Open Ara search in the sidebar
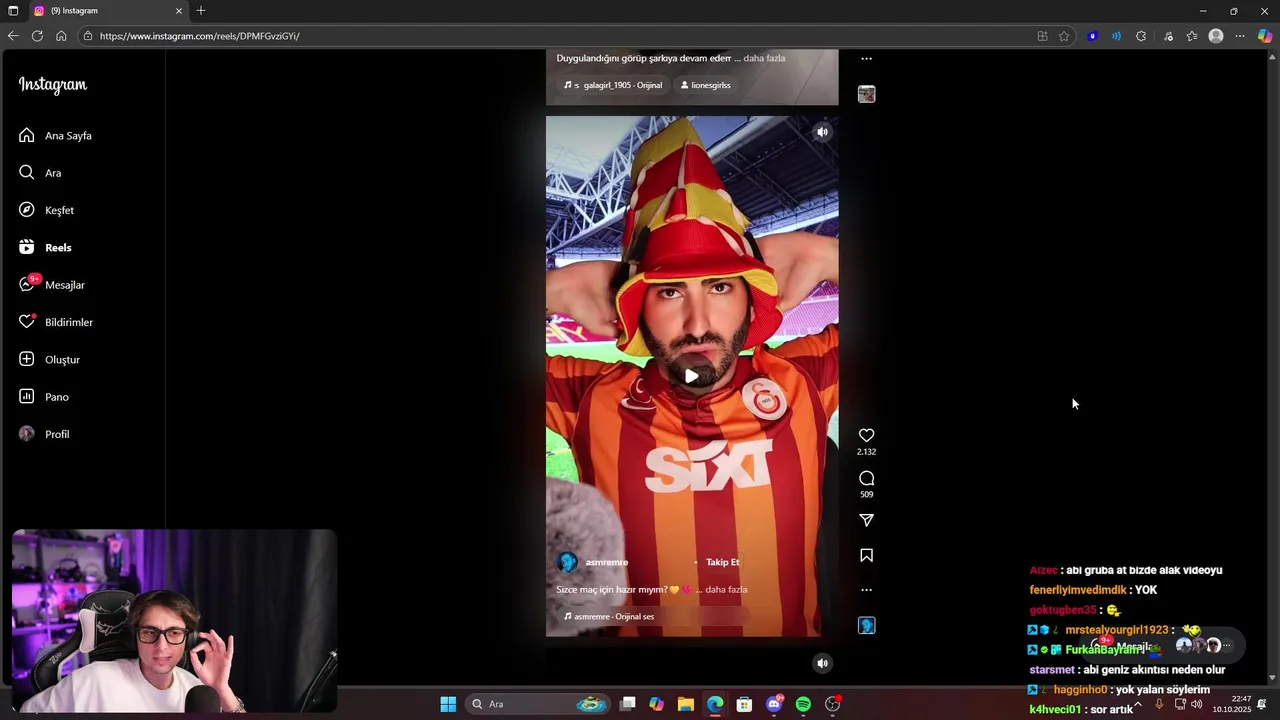The height and width of the screenshot is (720, 1280). point(40,173)
